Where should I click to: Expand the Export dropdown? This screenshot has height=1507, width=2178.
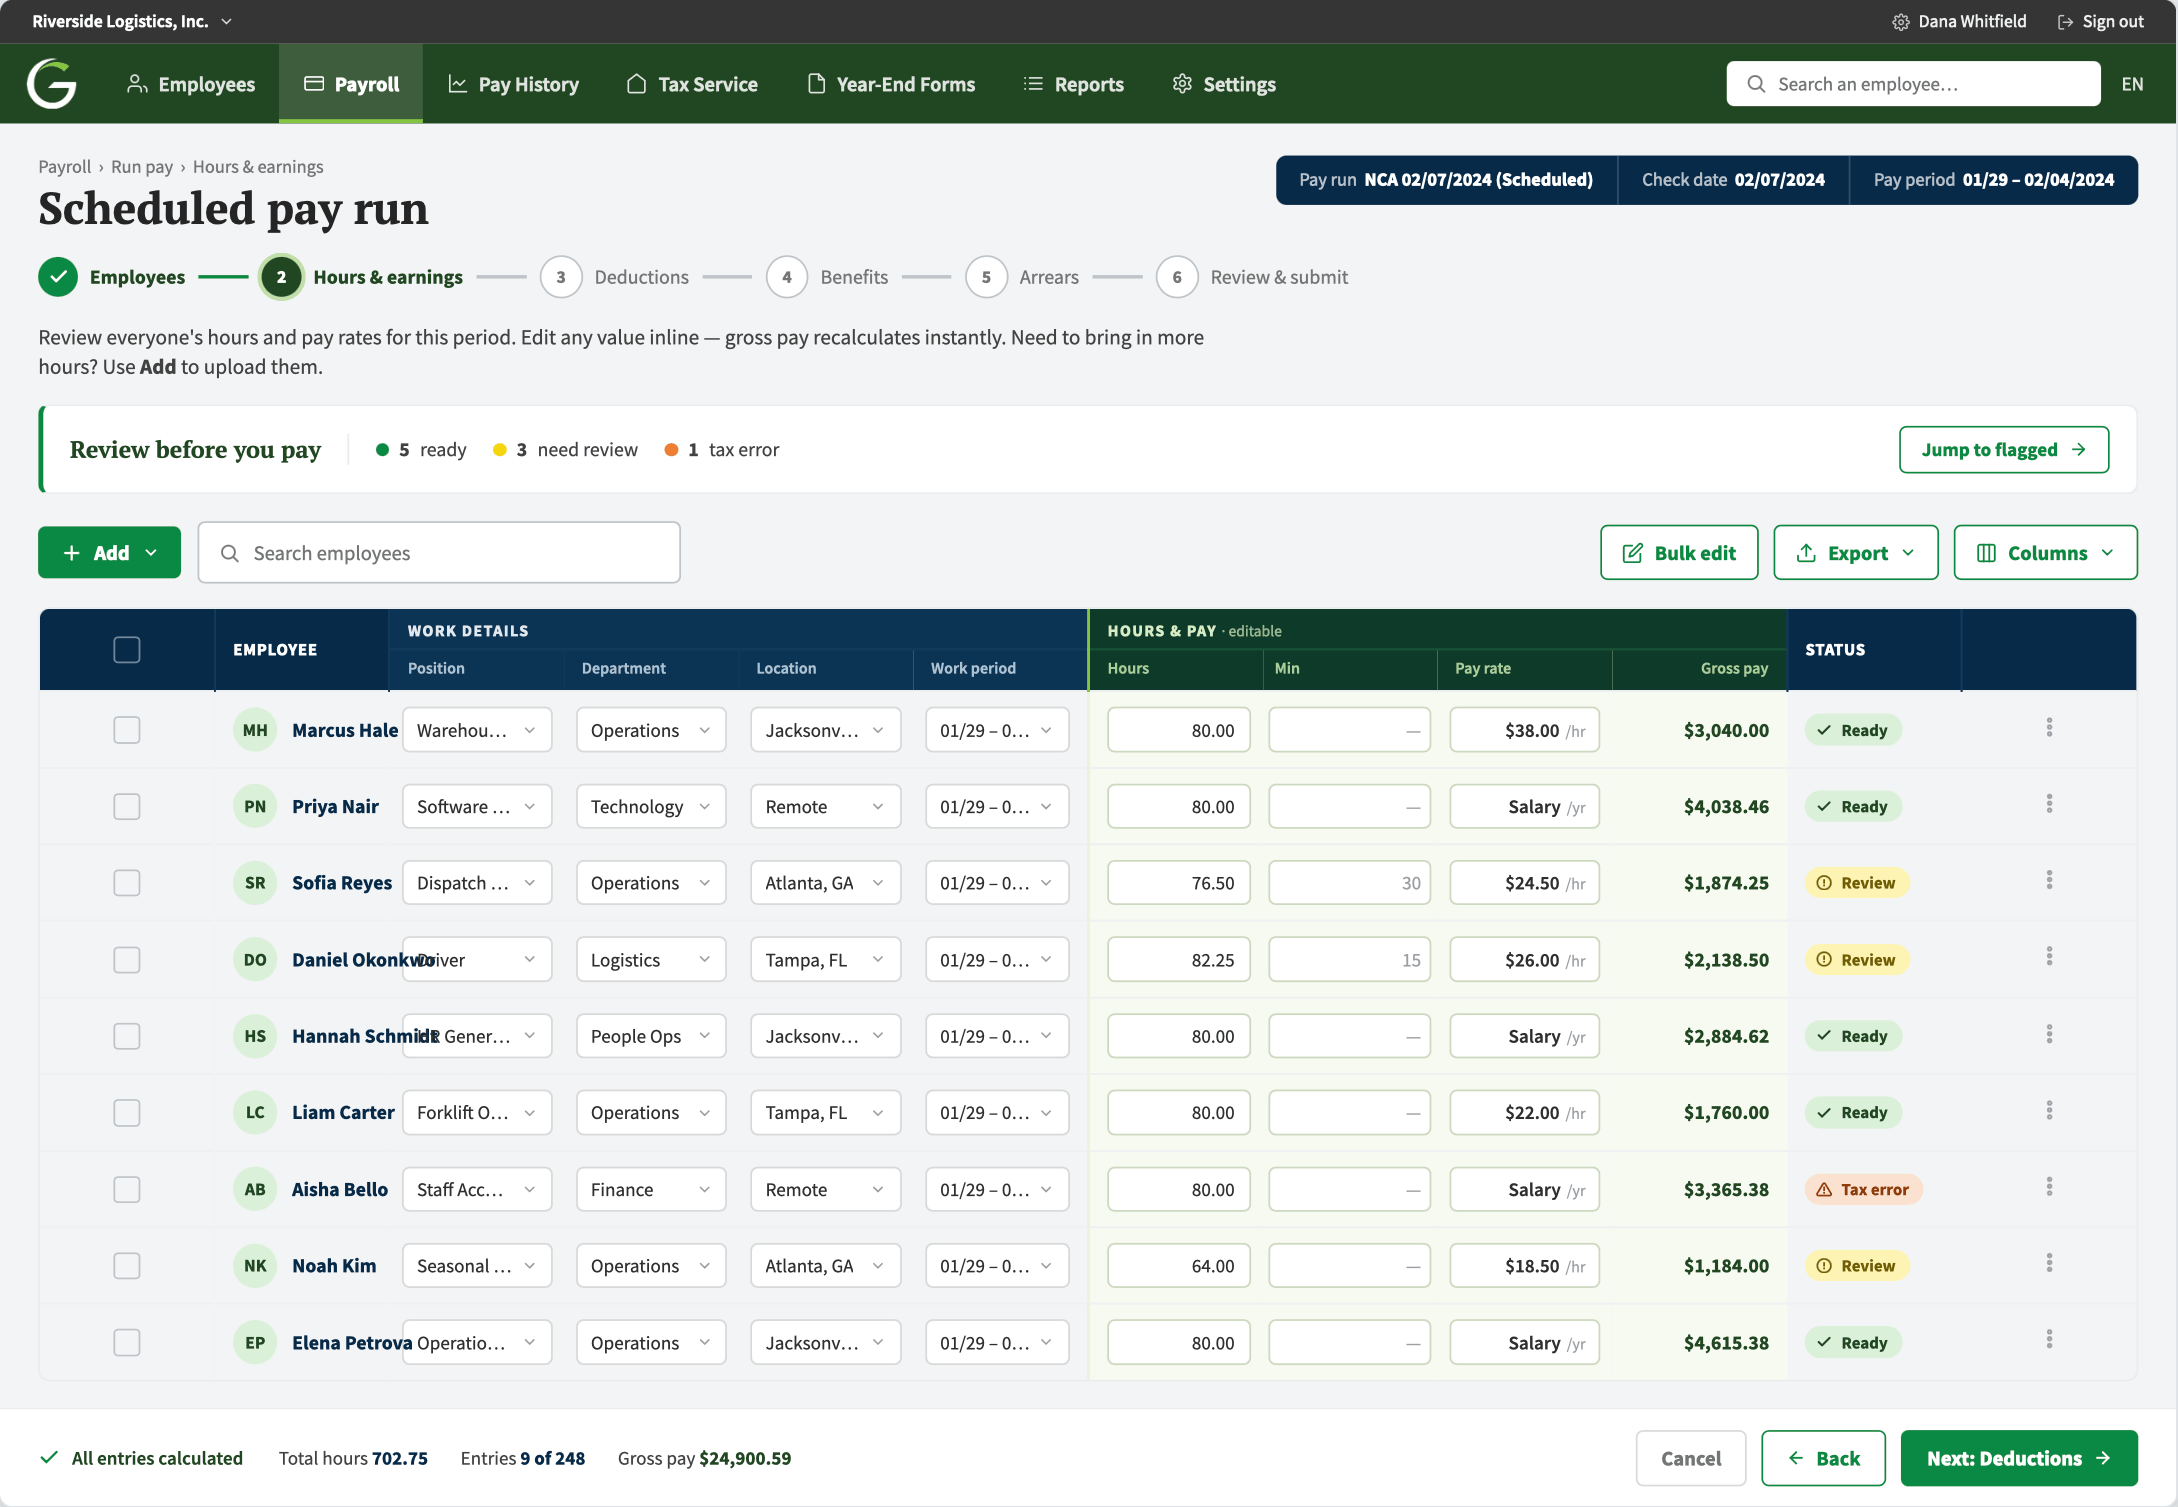[x=1856, y=553]
